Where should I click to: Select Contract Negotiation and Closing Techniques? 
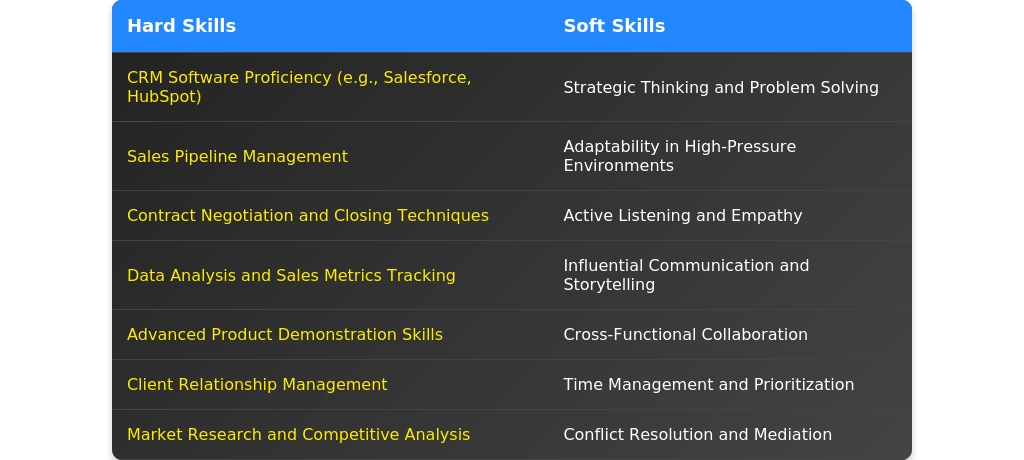tap(307, 215)
